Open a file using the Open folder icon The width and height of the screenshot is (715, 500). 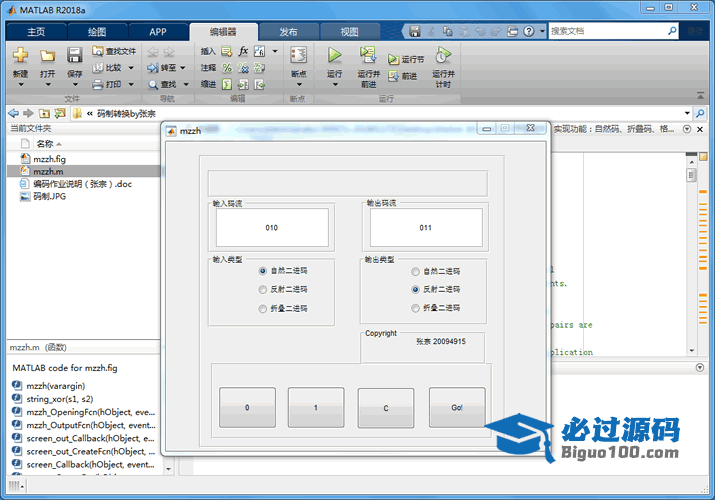[x=47, y=56]
